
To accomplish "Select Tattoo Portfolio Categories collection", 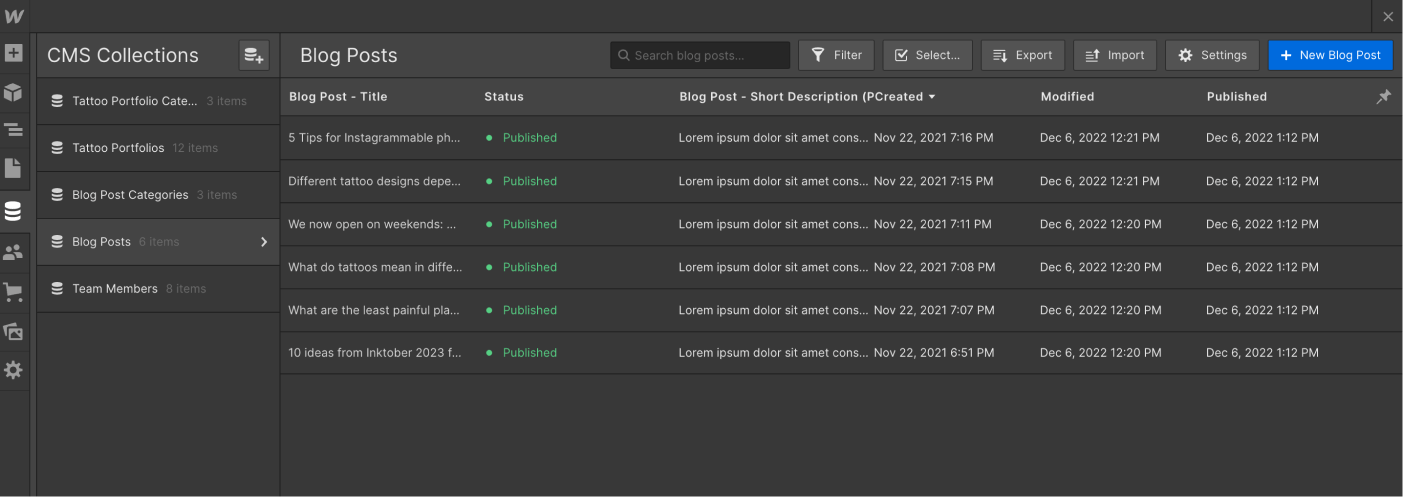I will pyautogui.click(x=158, y=101).
